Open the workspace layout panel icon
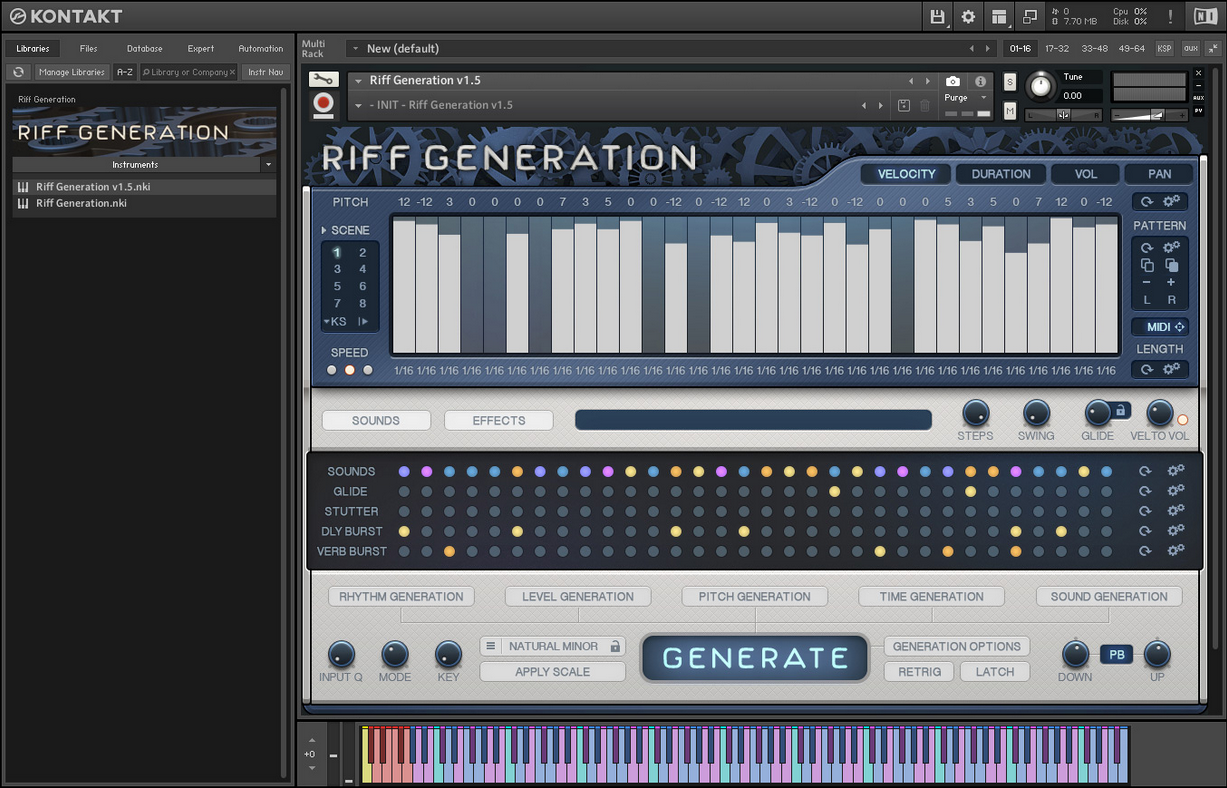 pyautogui.click(x=999, y=16)
